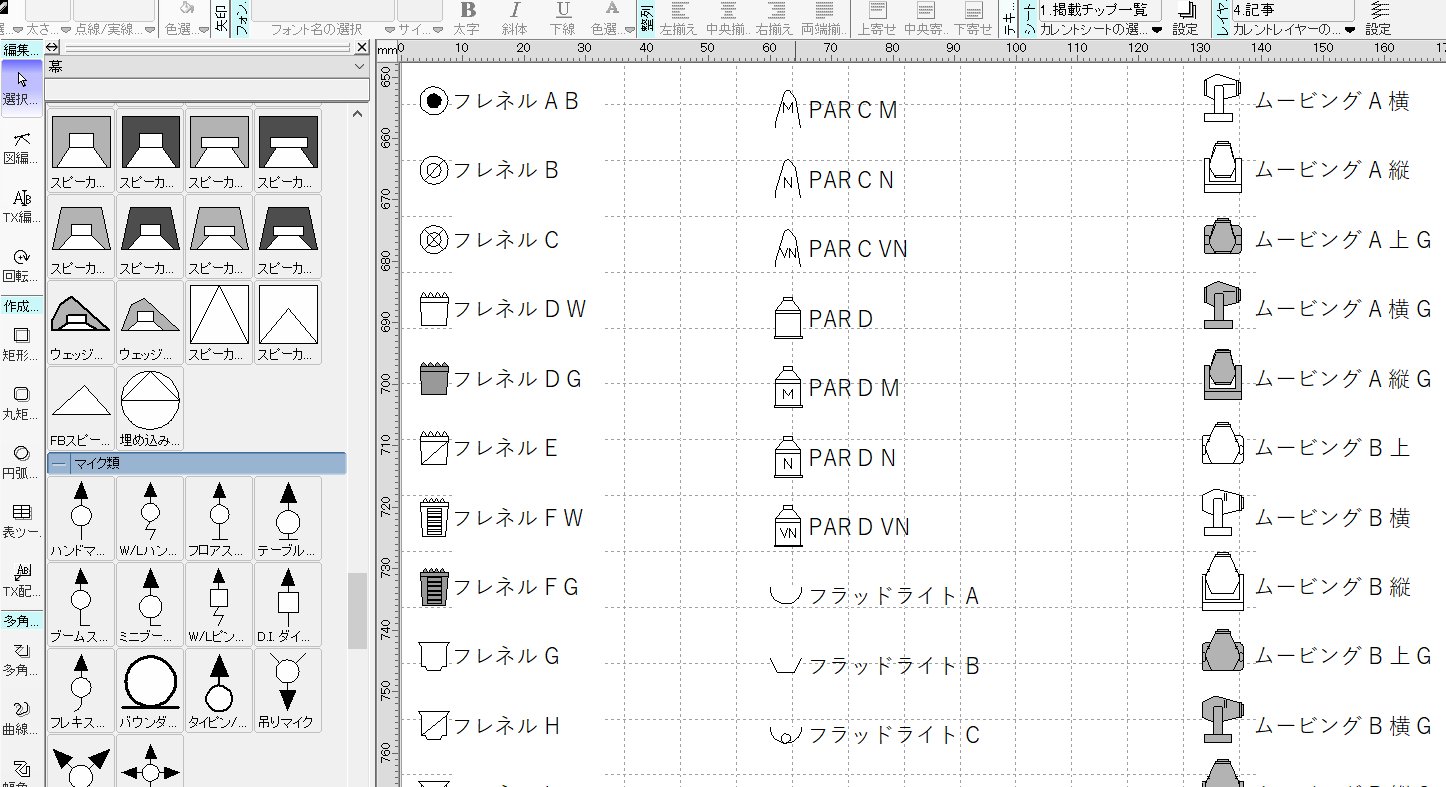
Task: Select the 矩形 rectangle tool
Action: pyautogui.click(x=22, y=343)
